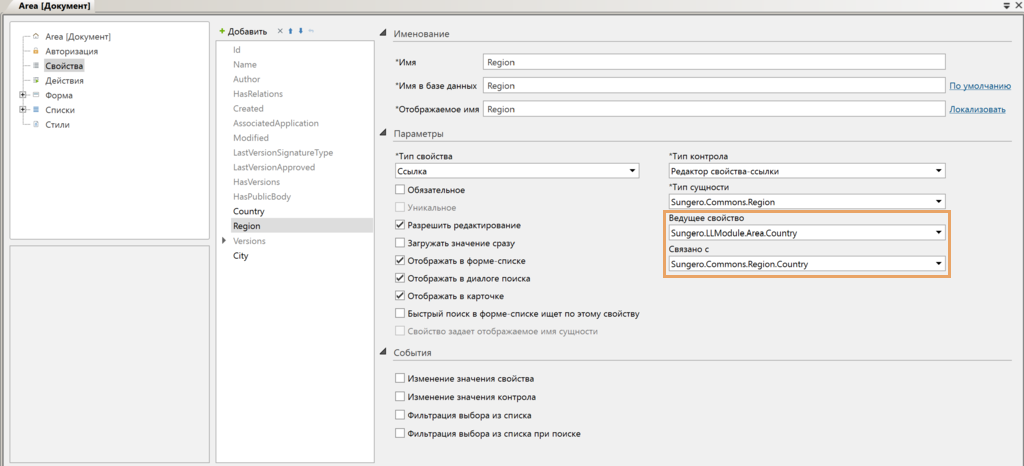Open the Тип свойства dropdown

point(632,172)
